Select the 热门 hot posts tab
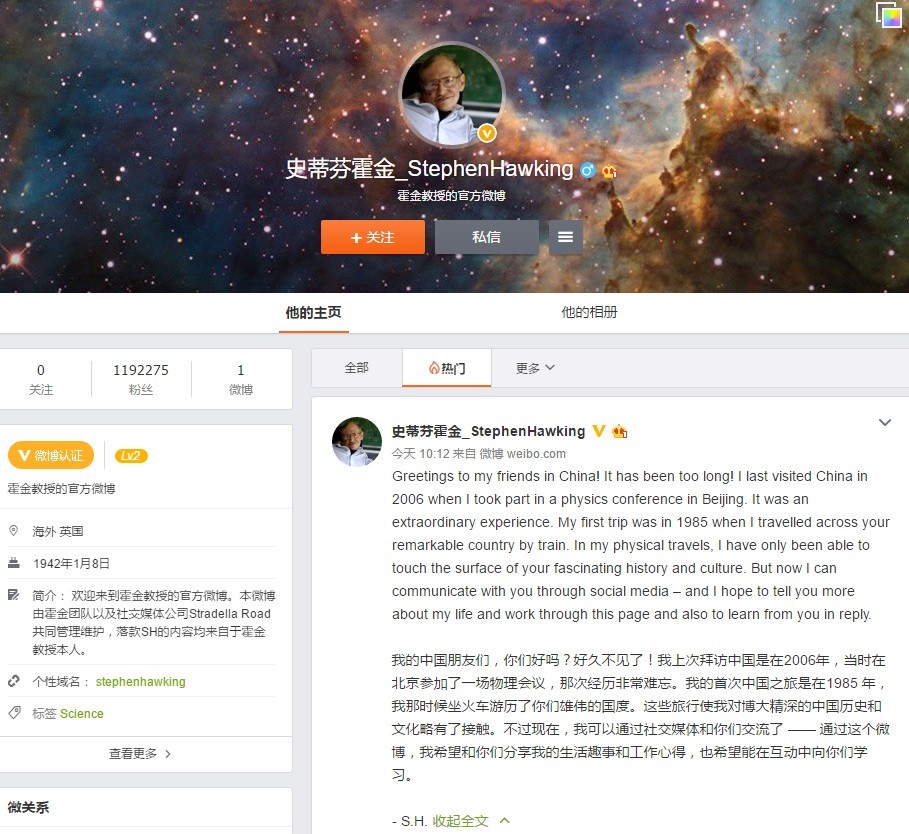The height and width of the screenshot is (834, 909). point(447,368)
